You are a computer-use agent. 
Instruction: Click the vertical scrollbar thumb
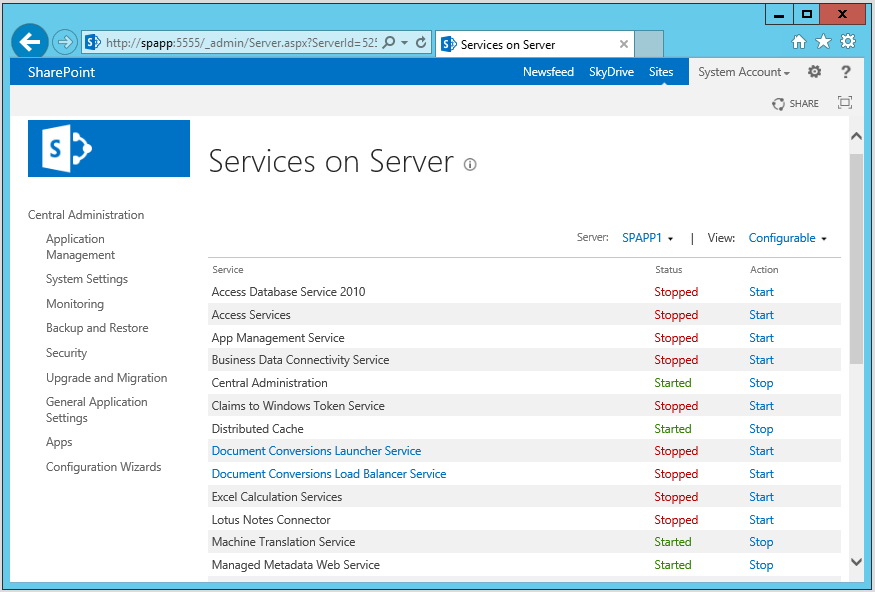coord(856,259)
